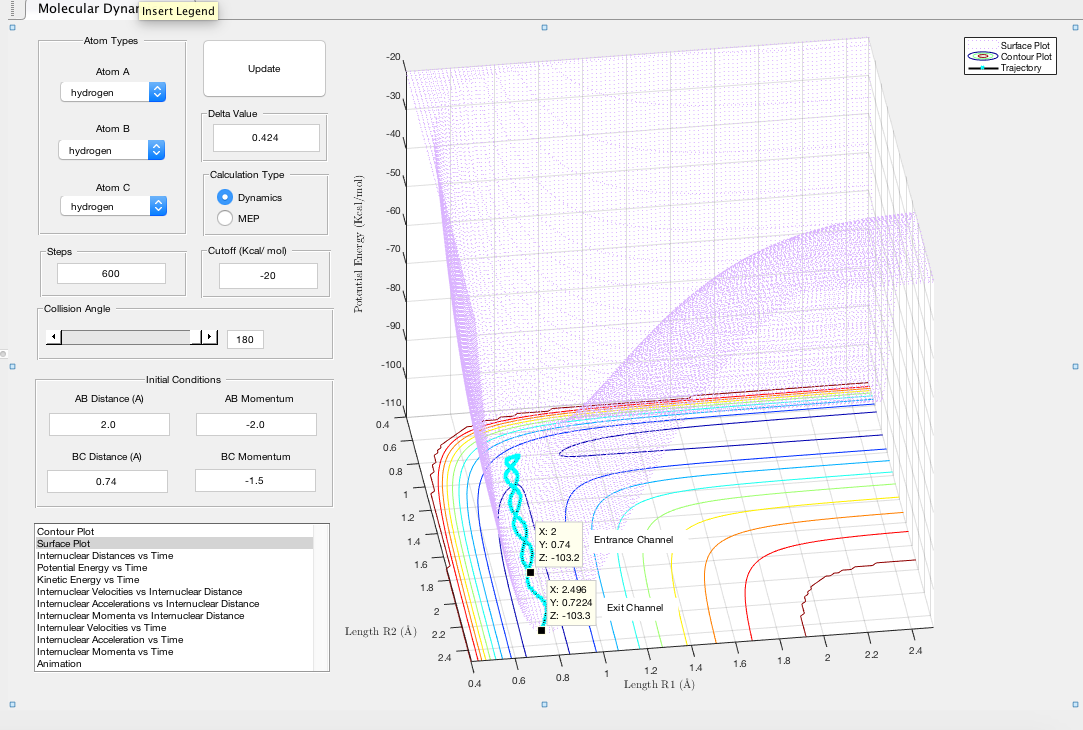Select the MEP calculation type
This screenshot has height=730, width=1083.
(225, 218)
